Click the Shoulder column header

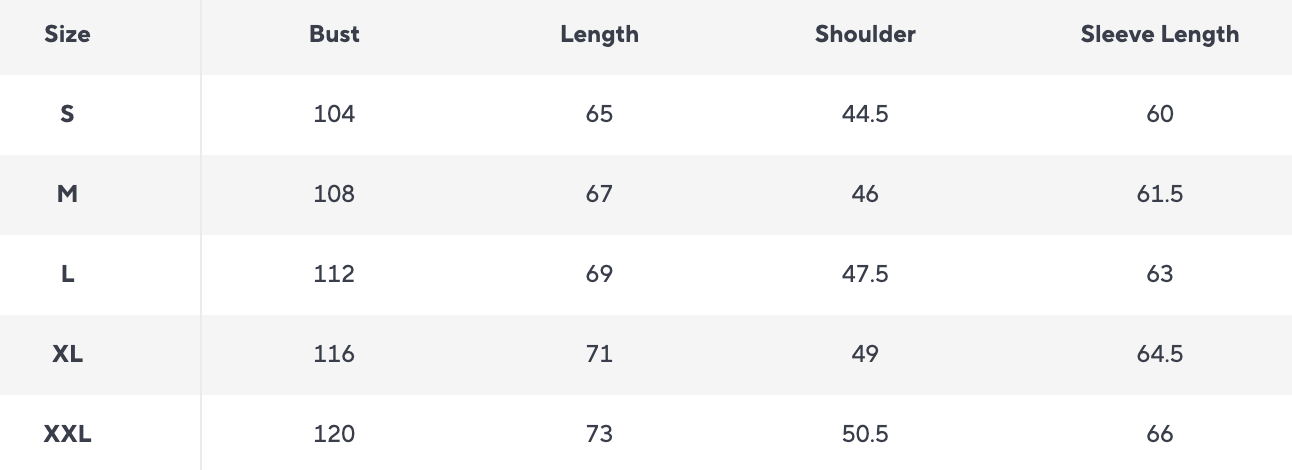(865, 34)
